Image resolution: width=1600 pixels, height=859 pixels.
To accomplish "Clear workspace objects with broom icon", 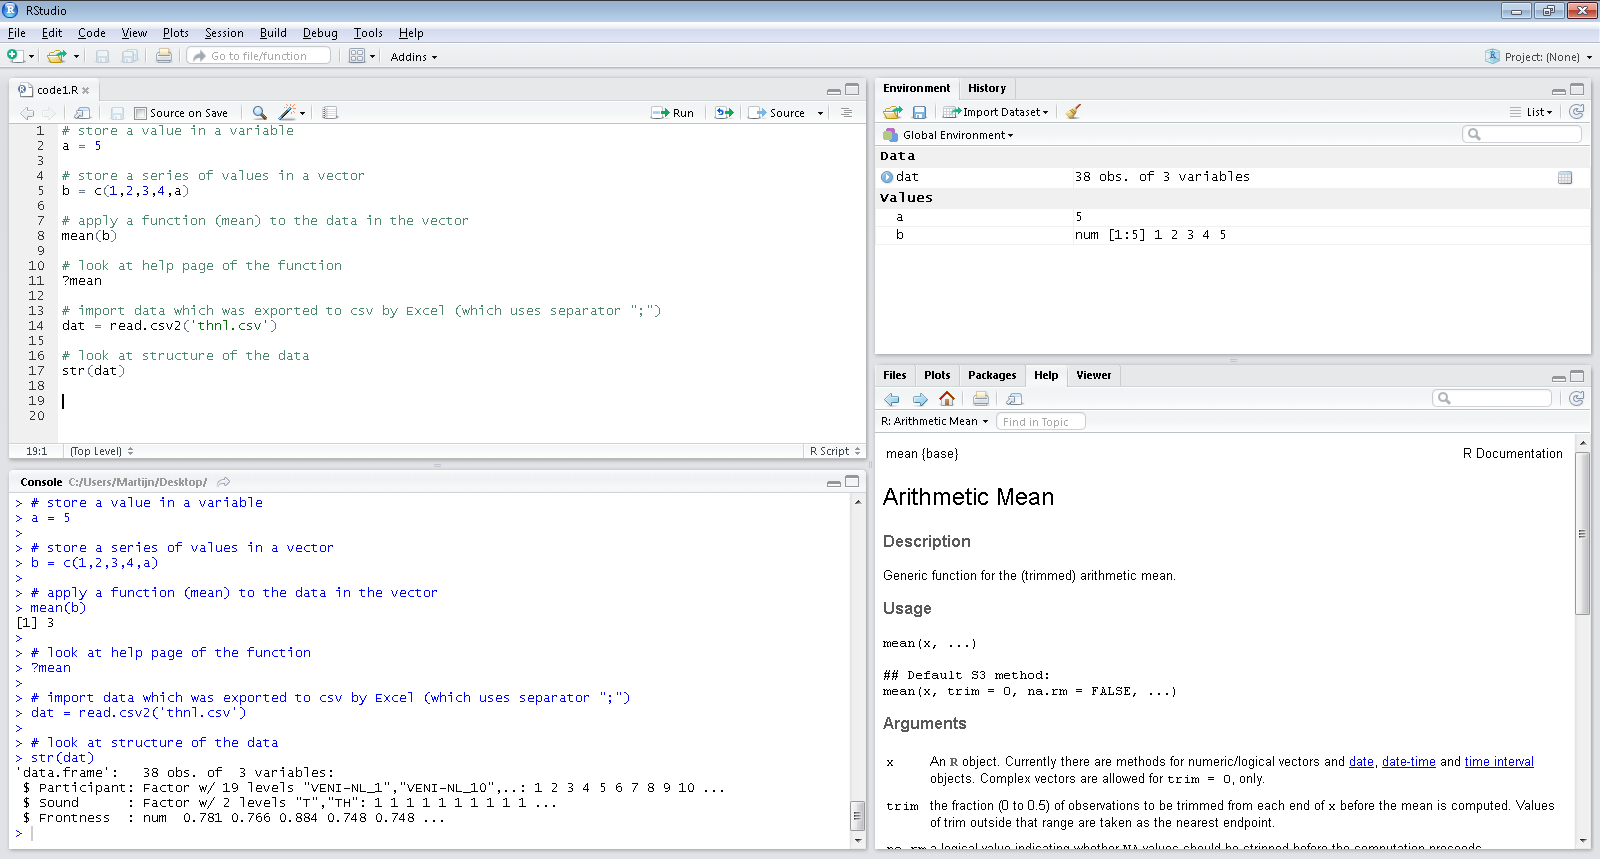I will pyautogui.click(x=1073, y=112).
